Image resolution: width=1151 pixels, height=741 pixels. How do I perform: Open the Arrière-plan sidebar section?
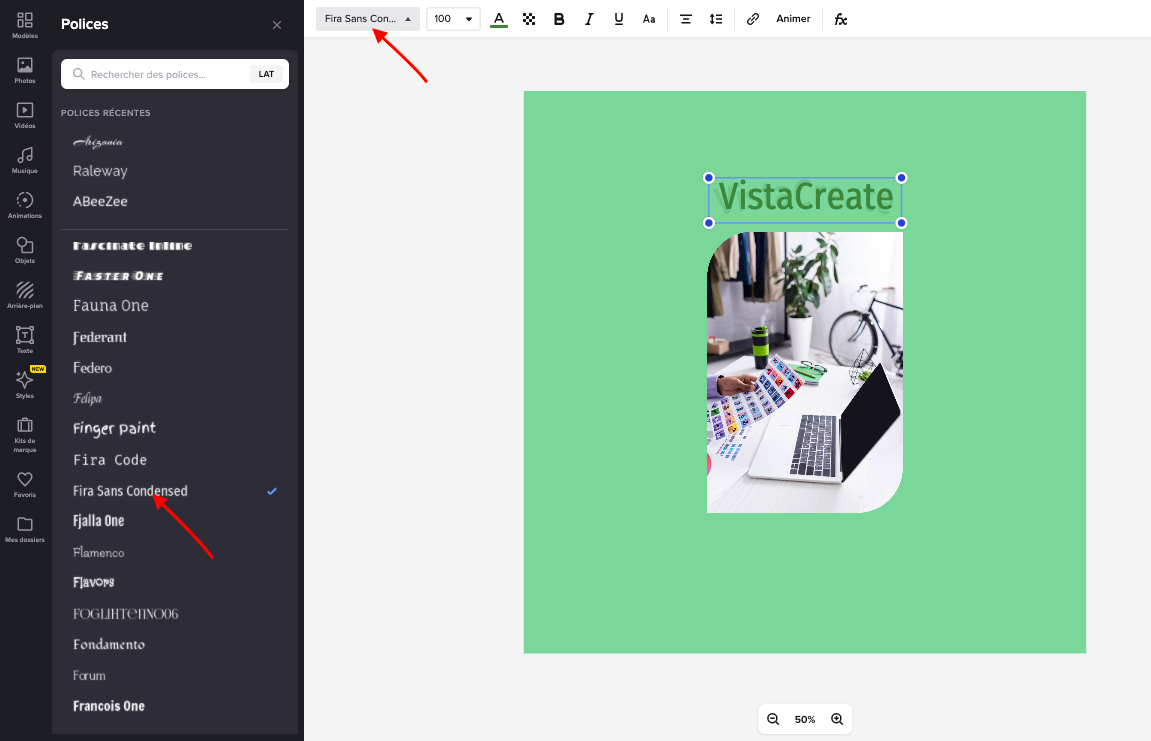[25, 295]
